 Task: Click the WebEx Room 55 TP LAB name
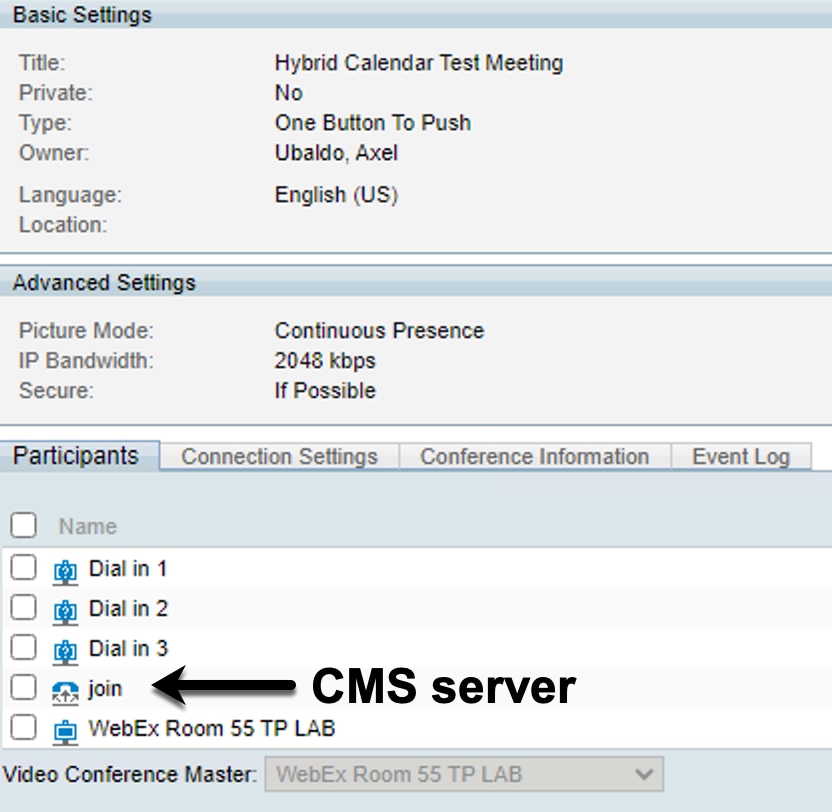tap(212, 728)
